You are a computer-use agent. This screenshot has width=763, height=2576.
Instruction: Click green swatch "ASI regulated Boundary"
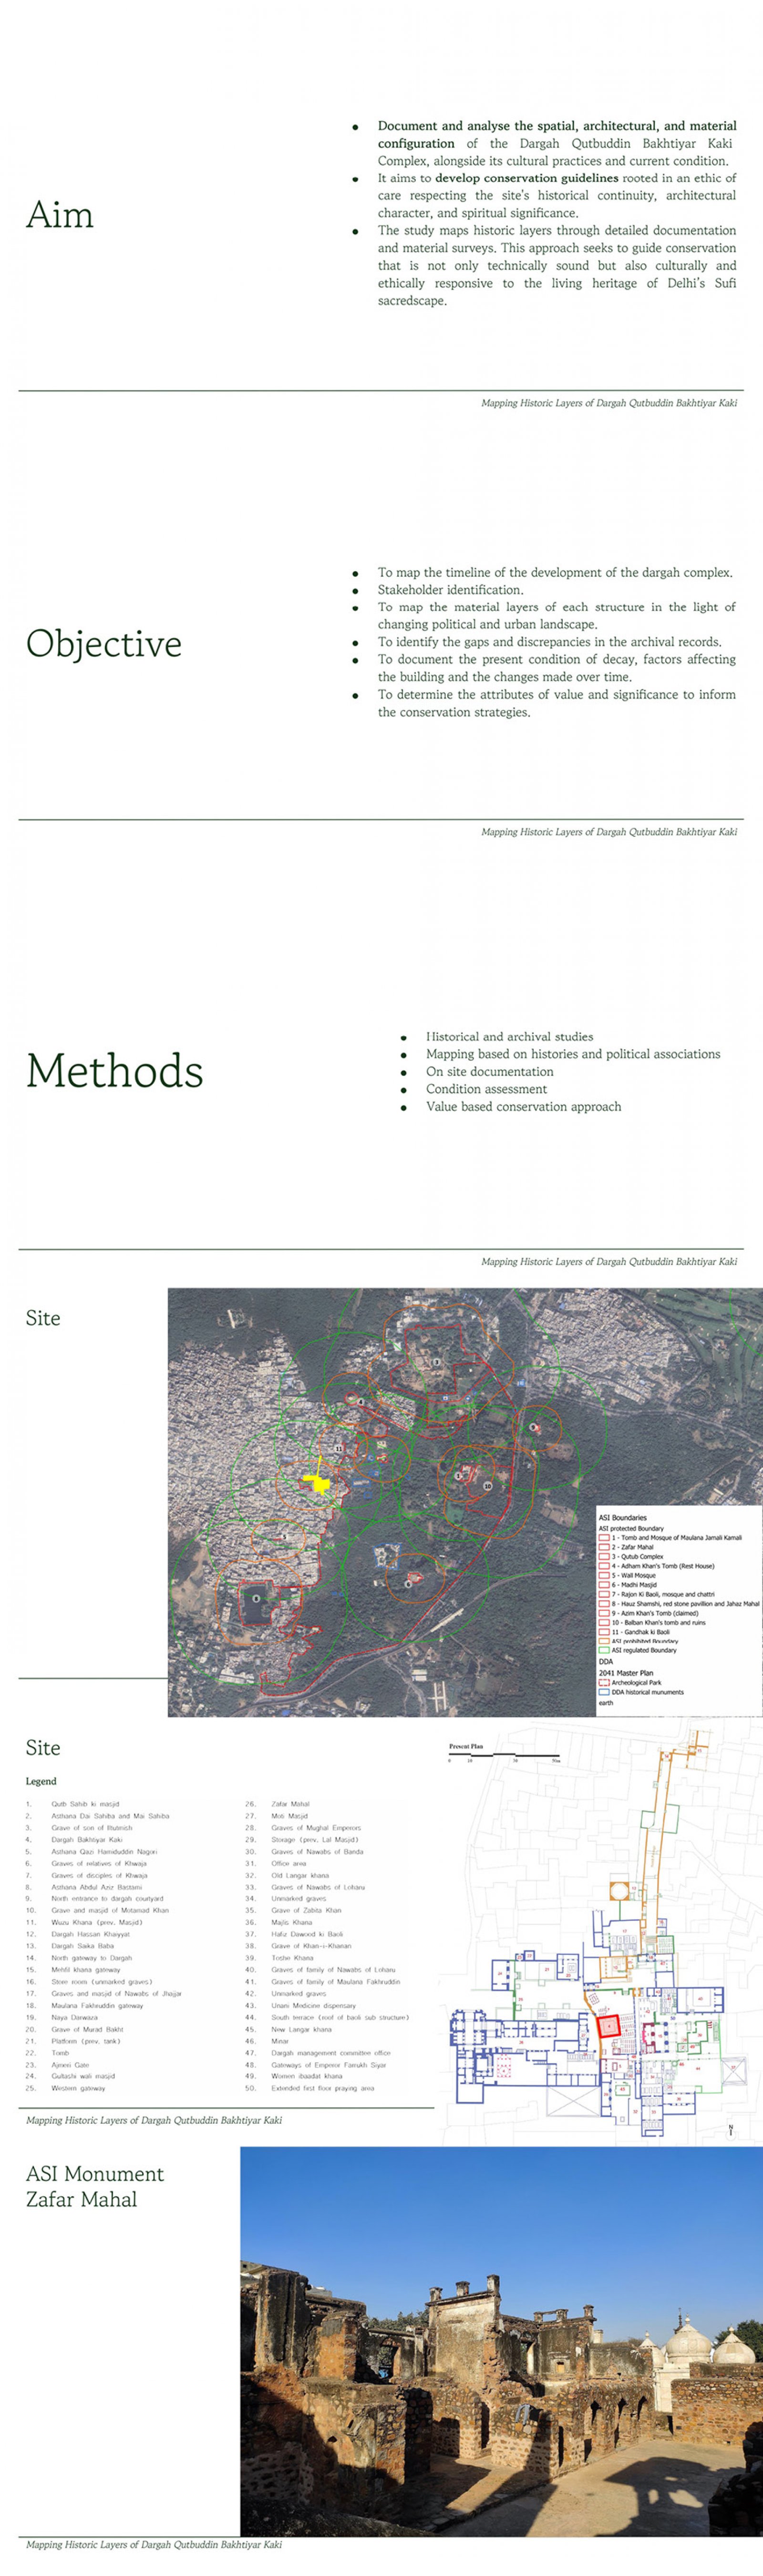click(604, 1650)
